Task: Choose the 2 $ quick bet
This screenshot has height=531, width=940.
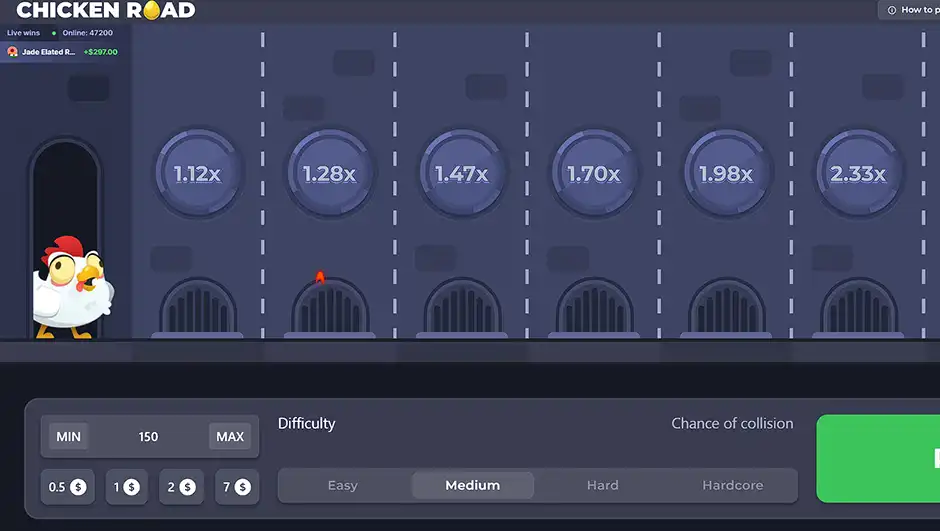Action: (181, 487)
